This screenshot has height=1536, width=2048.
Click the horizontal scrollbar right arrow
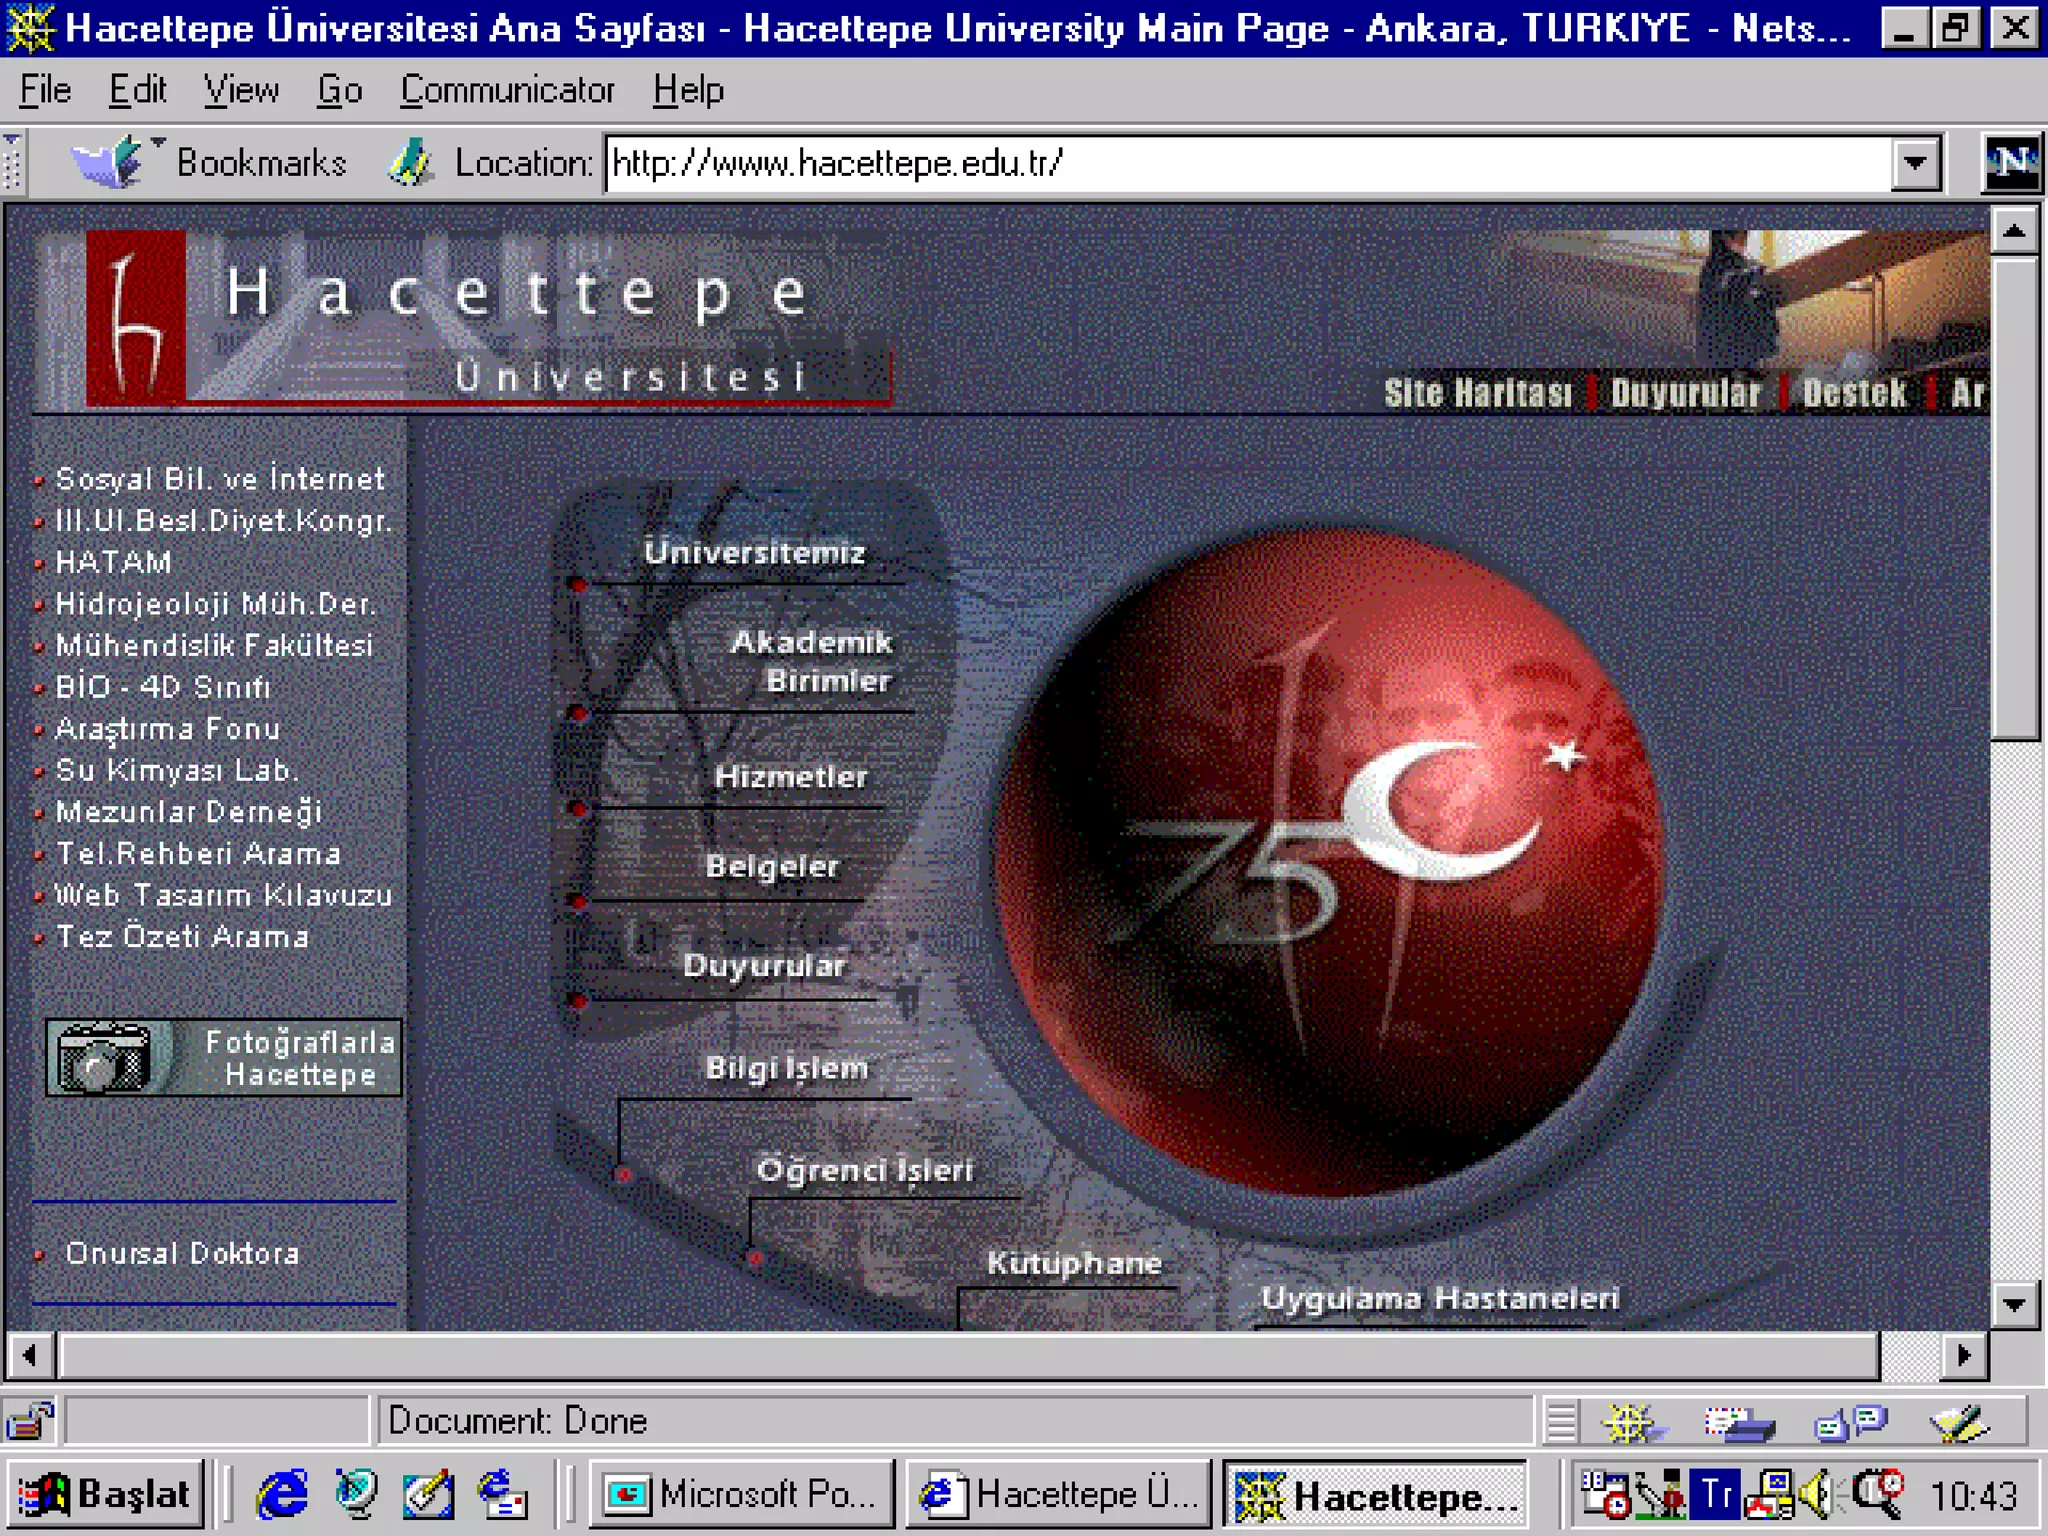coord(1963,1355)
